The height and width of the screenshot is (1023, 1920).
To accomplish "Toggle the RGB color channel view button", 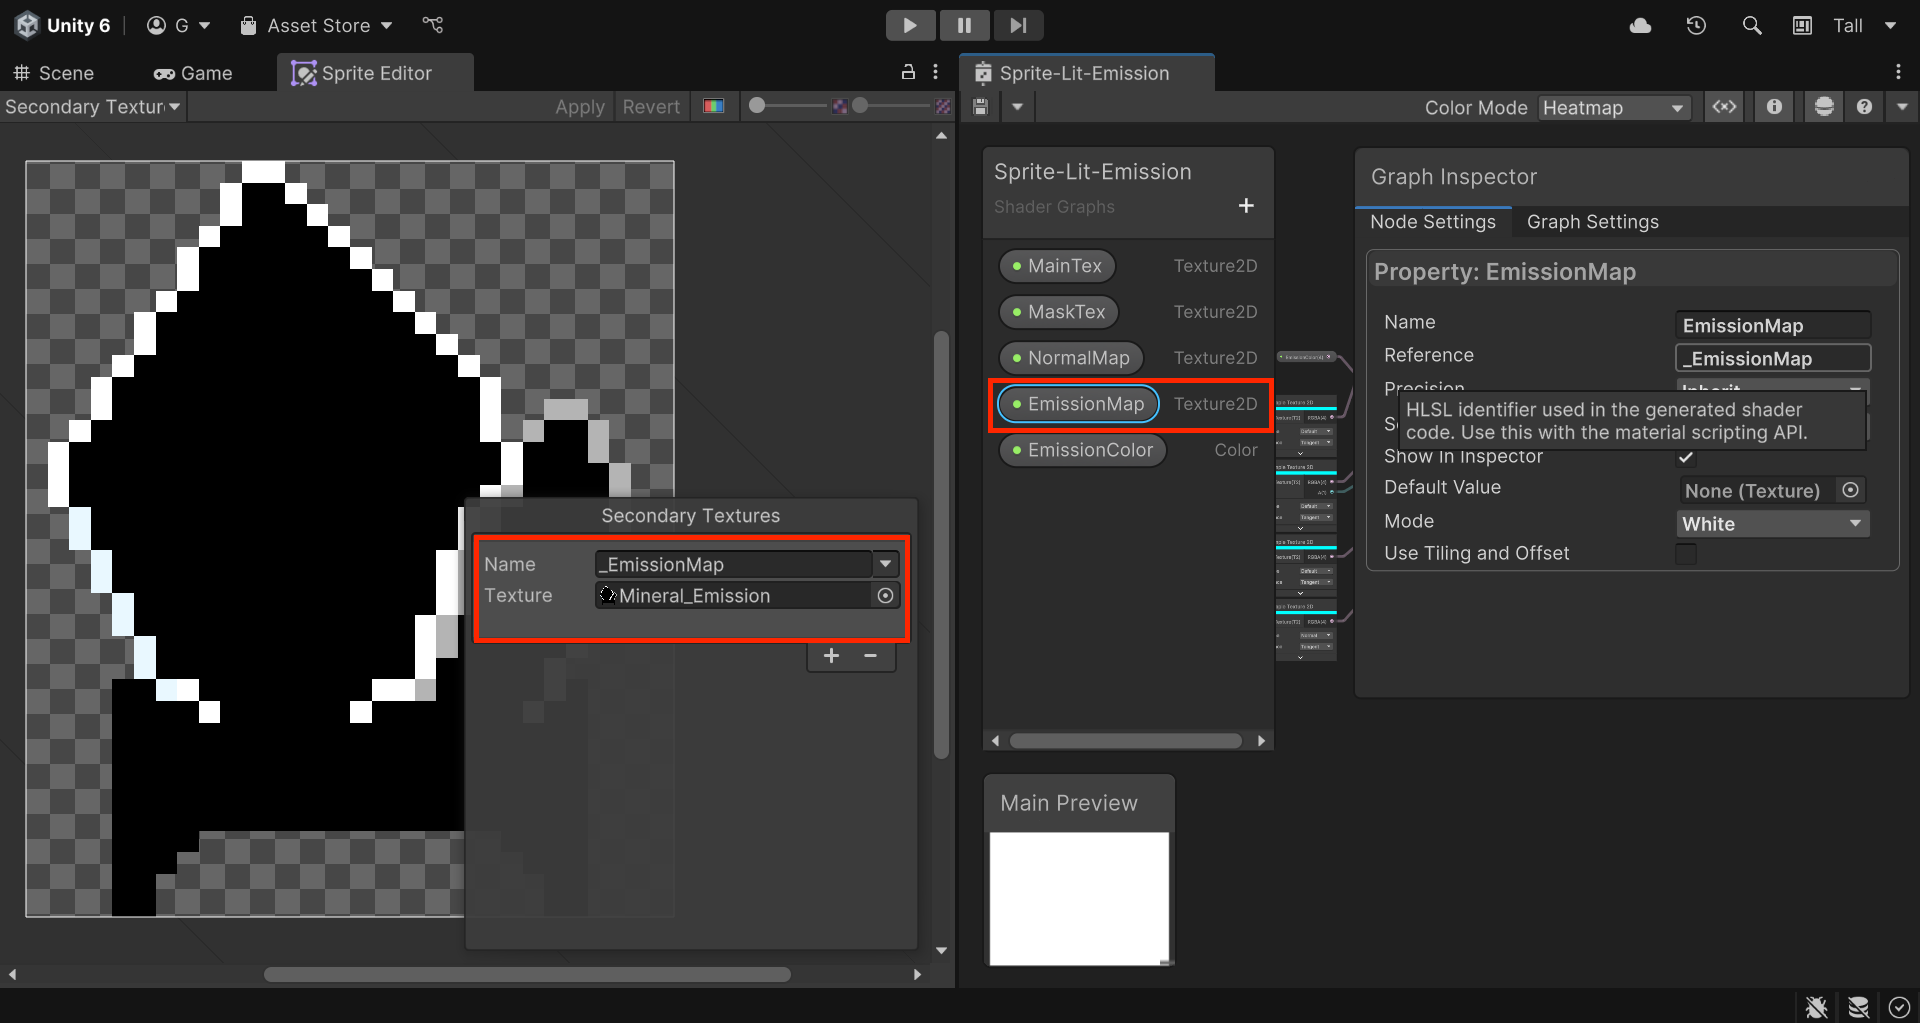I will pyautogui.click(x=713, y=107).
